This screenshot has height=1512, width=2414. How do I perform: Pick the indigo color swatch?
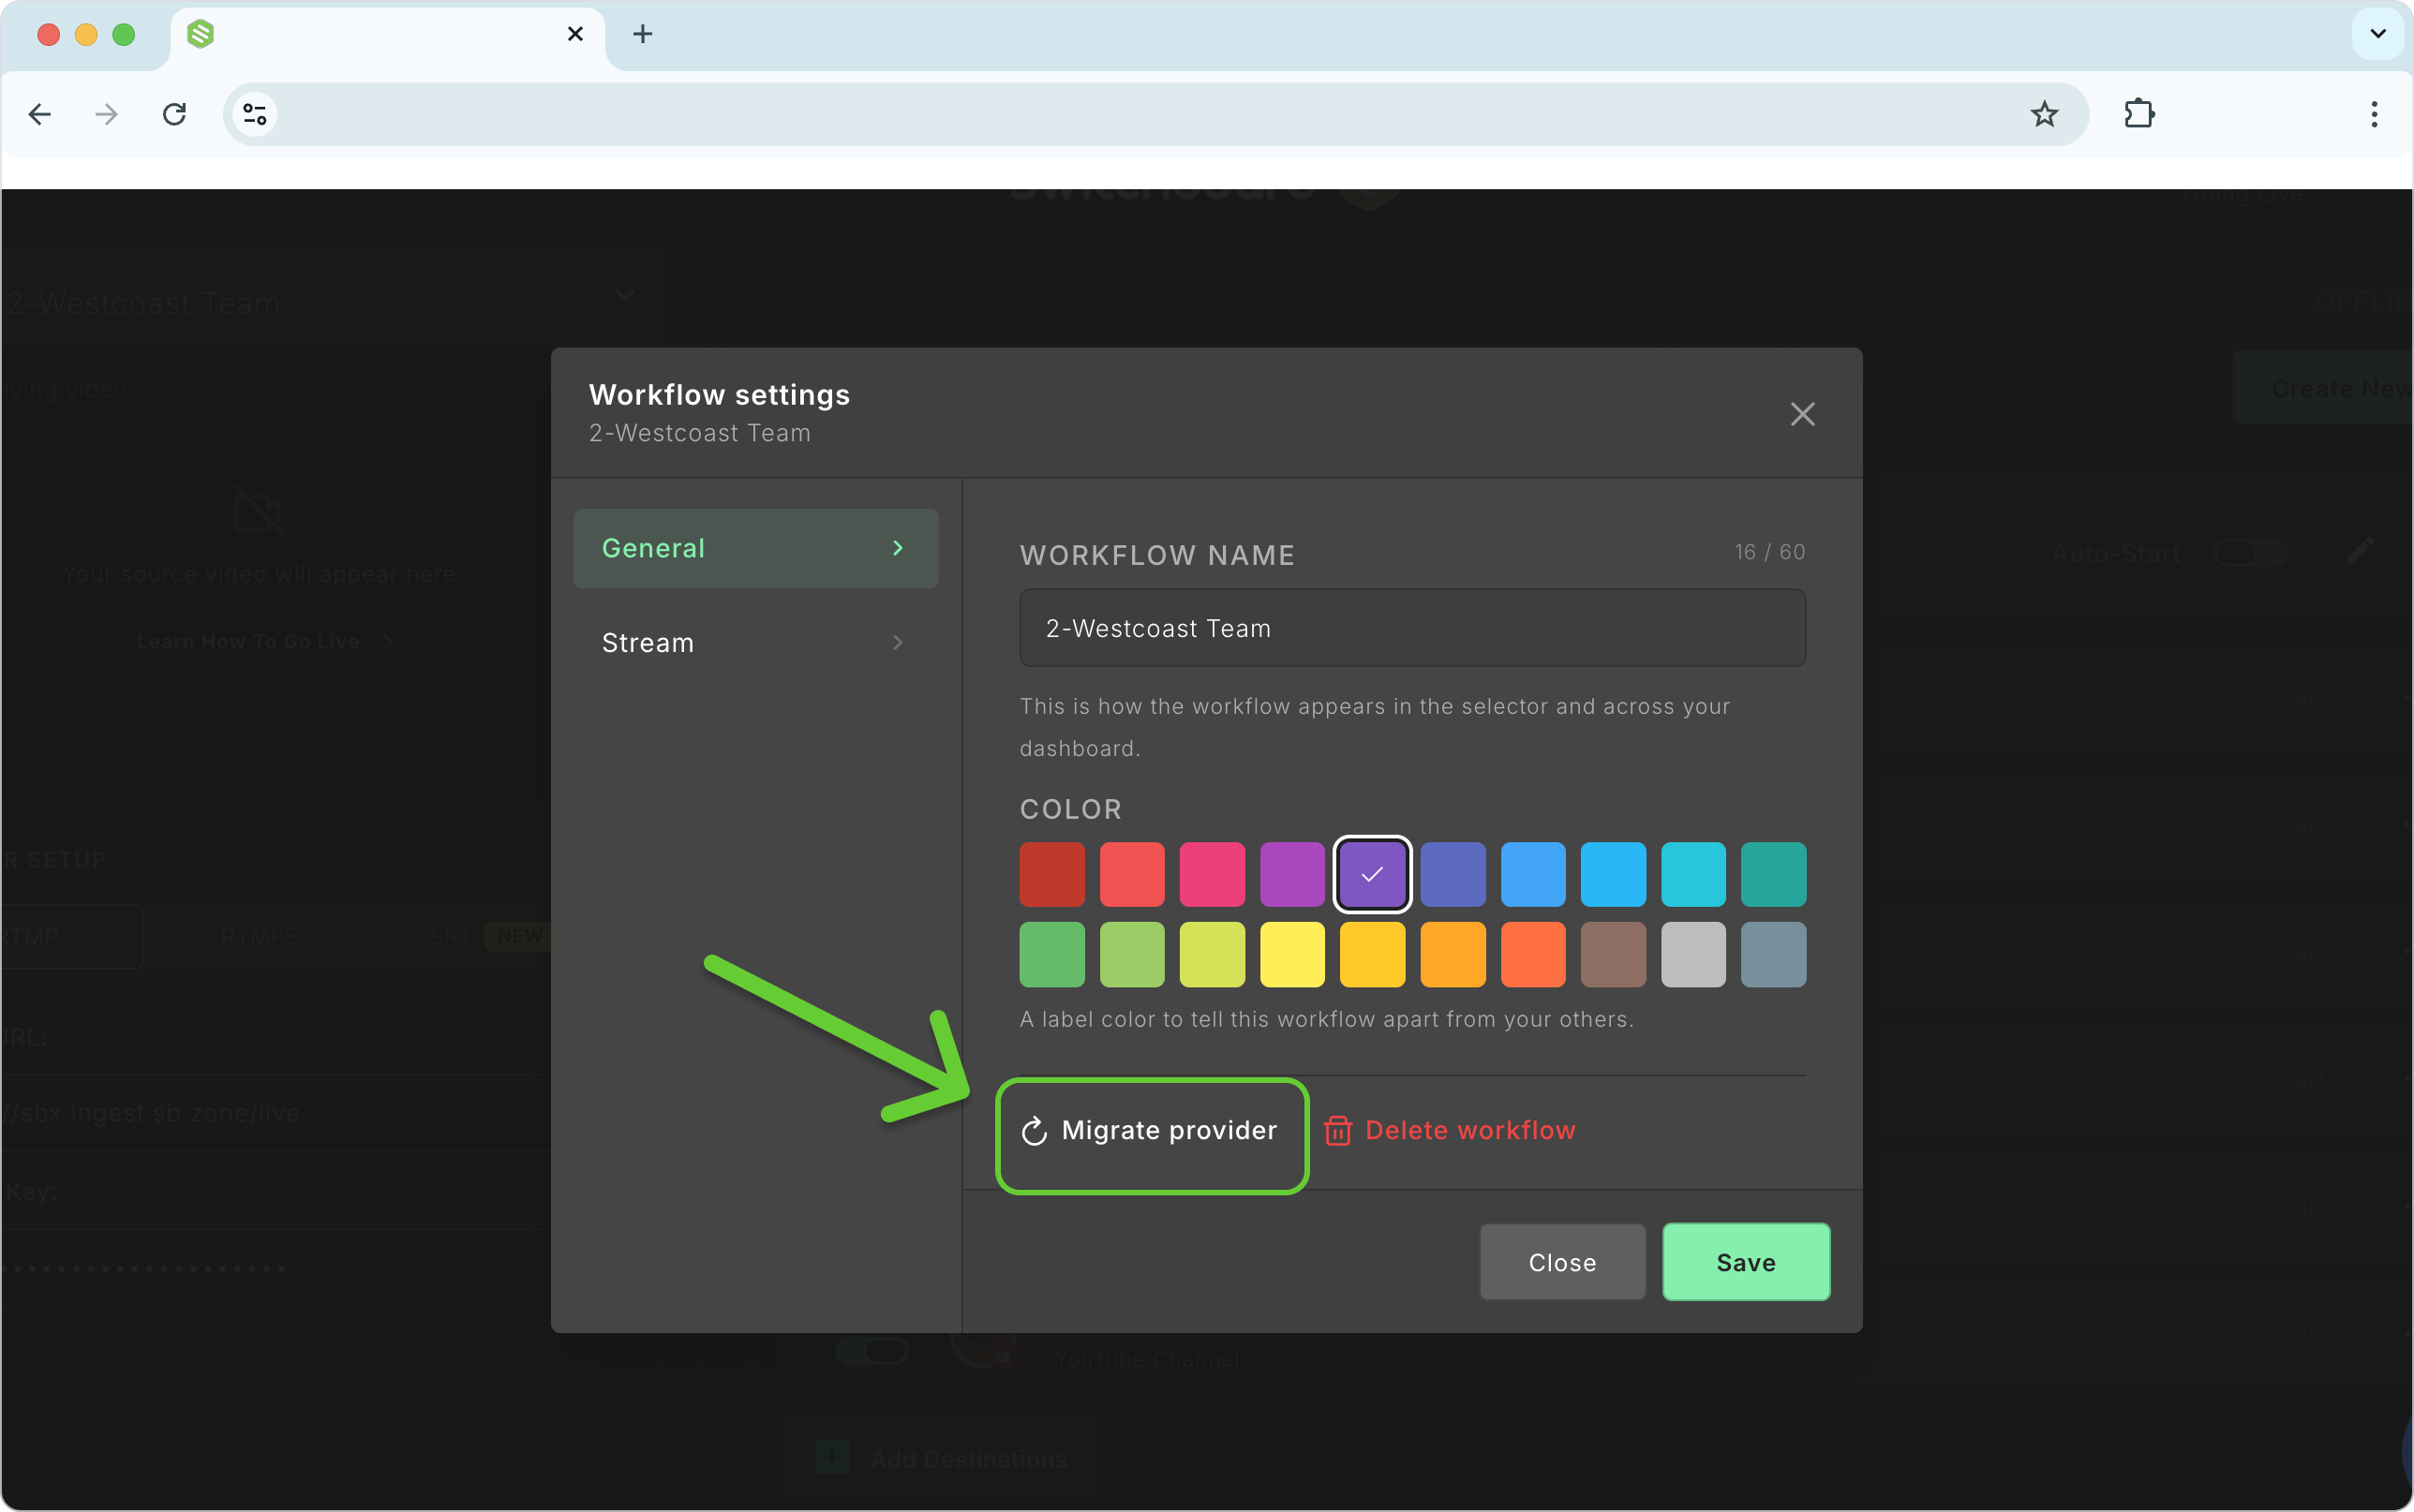pos(1453,874)
